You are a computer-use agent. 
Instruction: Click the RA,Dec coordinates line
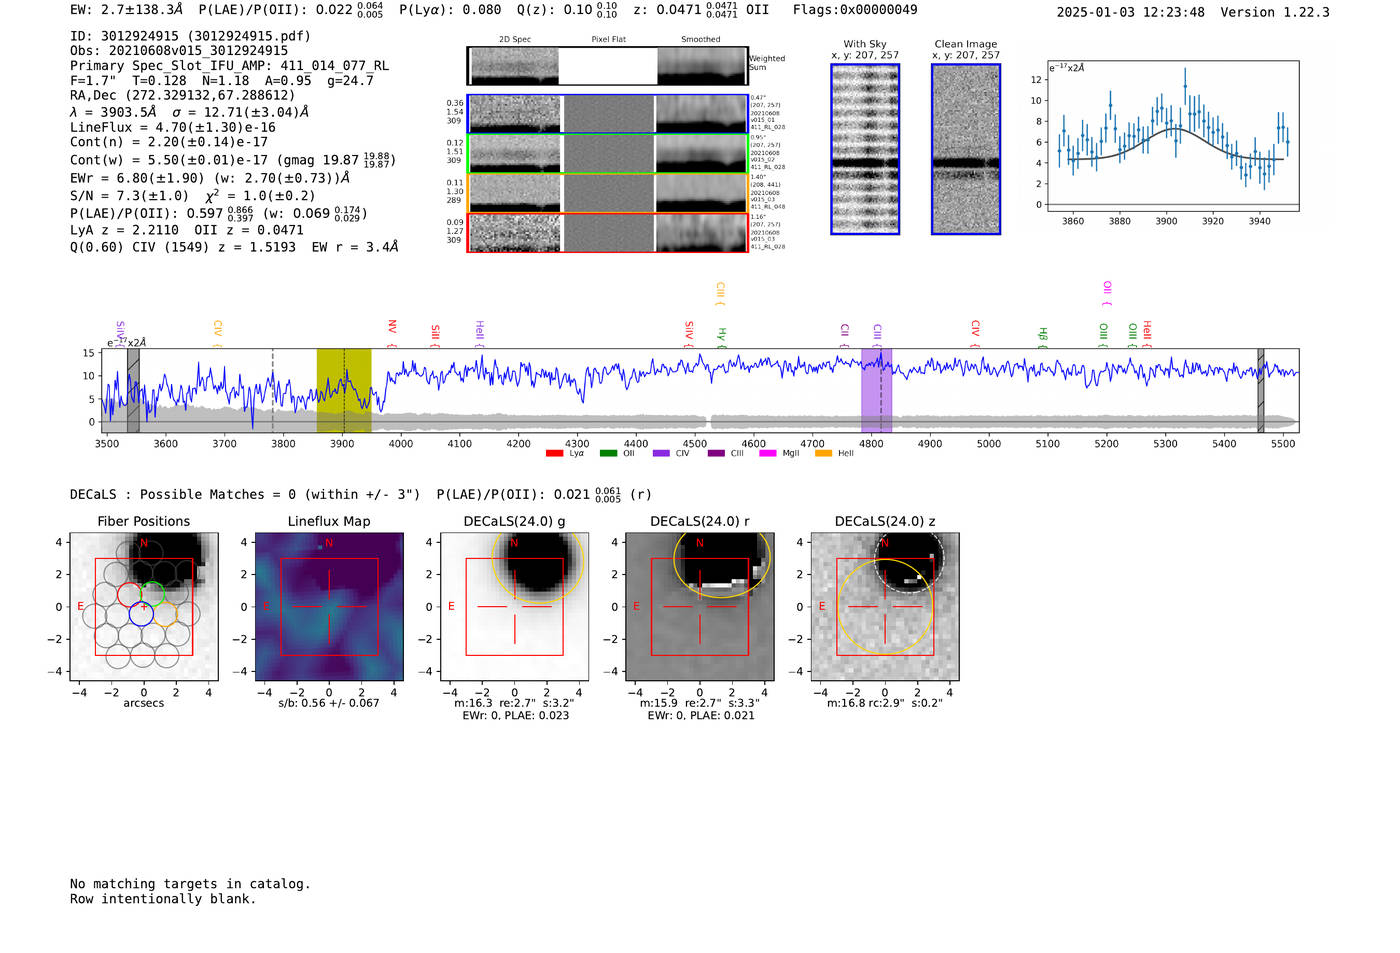pos(183,96)
